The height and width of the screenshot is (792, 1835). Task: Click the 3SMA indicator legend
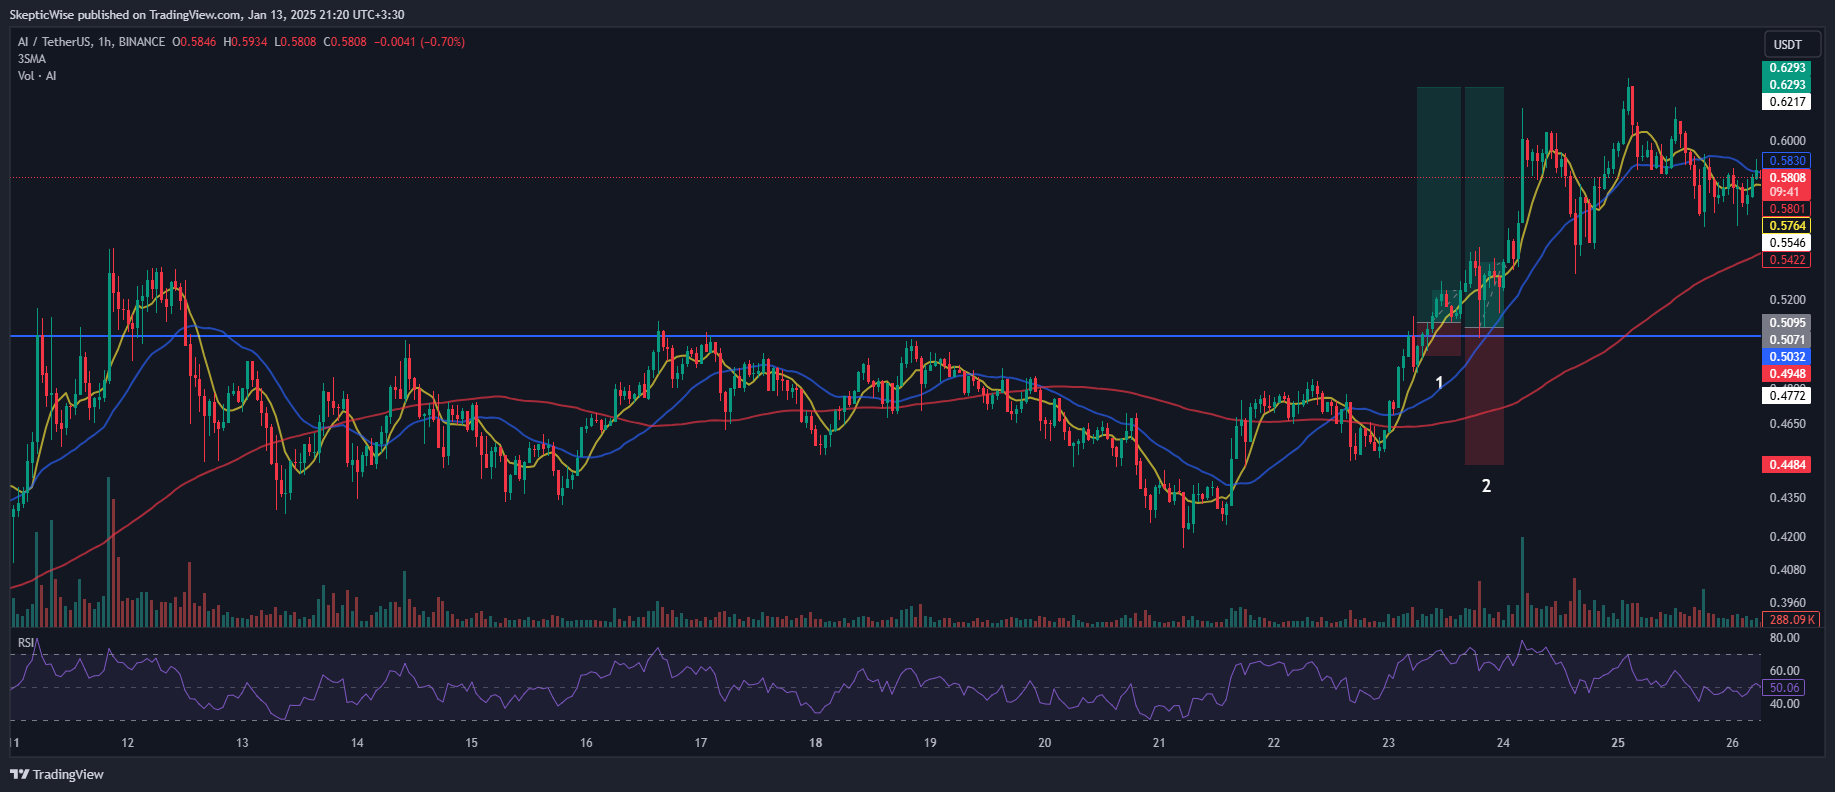(x=32, y=59)
